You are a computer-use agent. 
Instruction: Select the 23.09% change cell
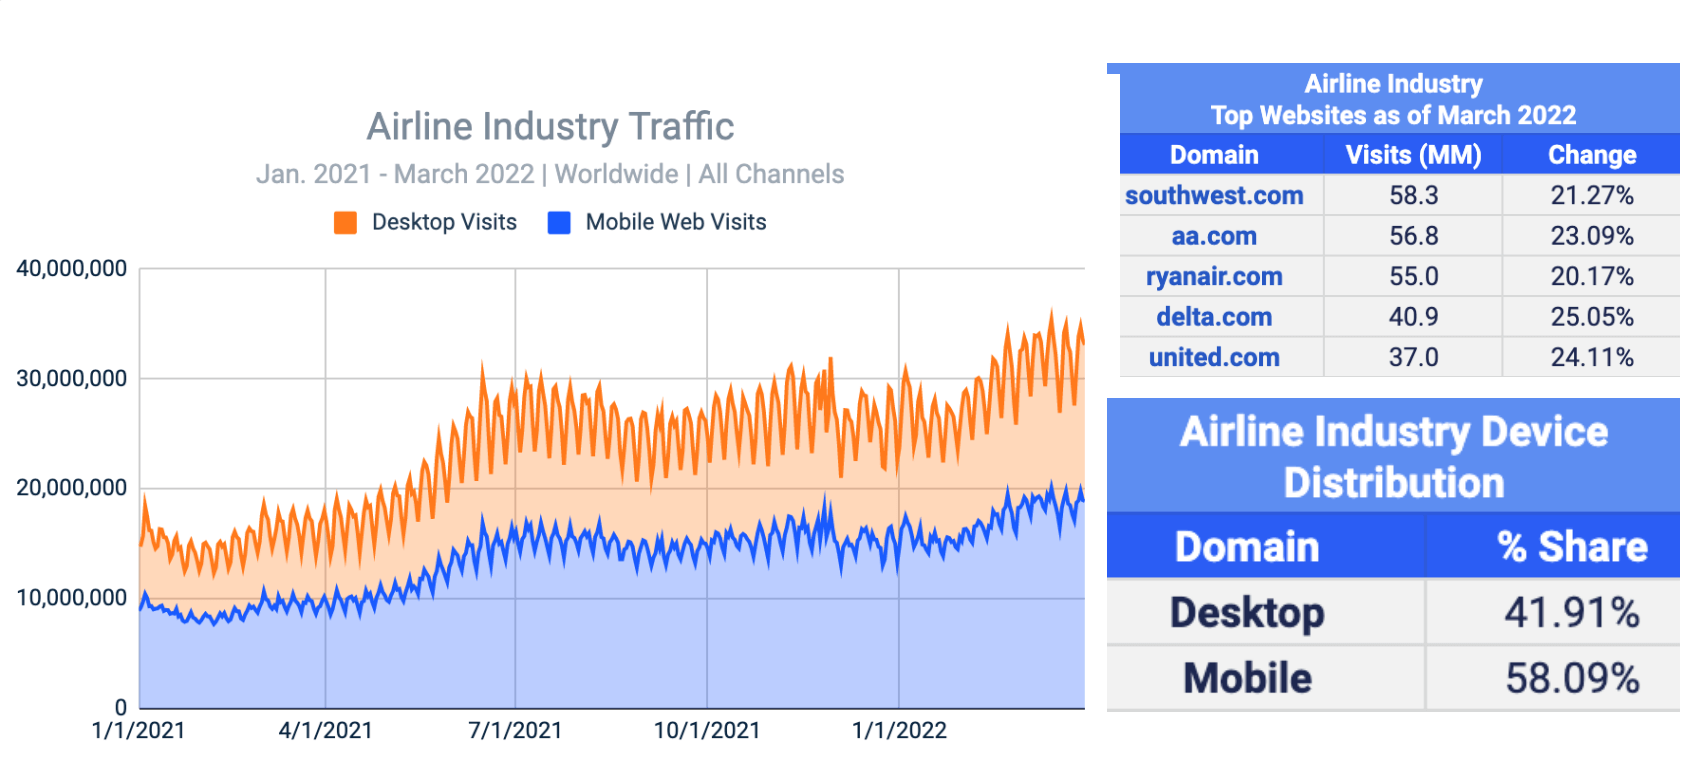coord(1592,236)
